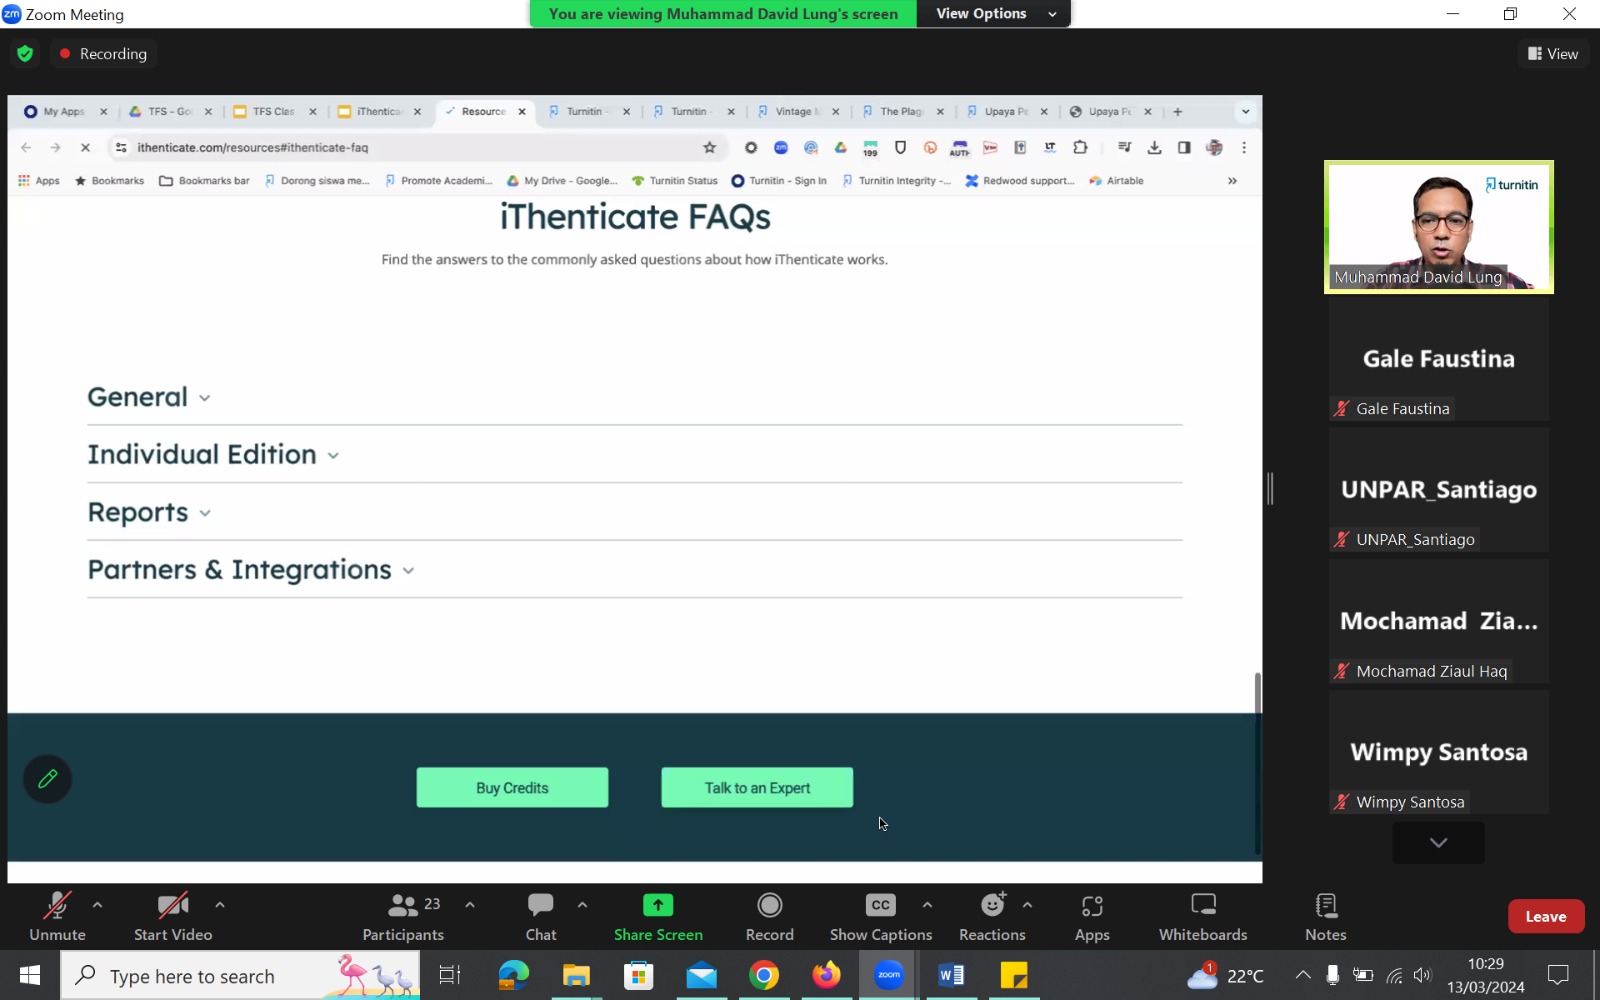Start Video using the camera icon
The width and height of the screenshot is (1600, 1000).
point(173,906)
